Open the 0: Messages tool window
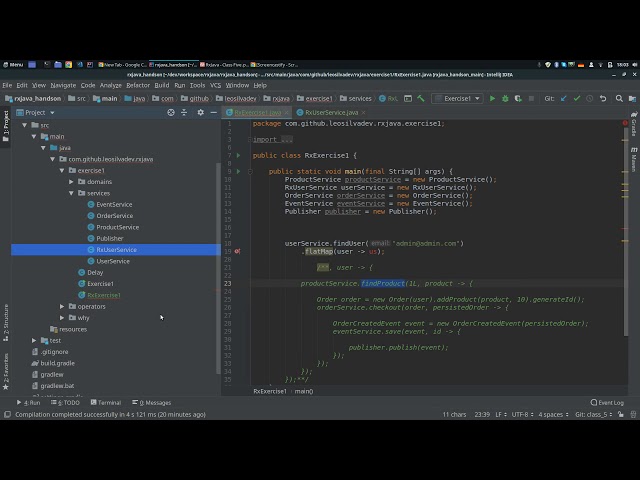Screen dimensions: 640x480 [x=151, y=402]
